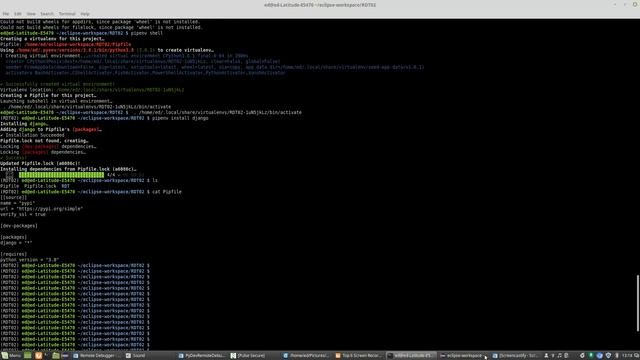Open the File menu
This screenshot has height=360, width=640.
tap(6, 14)
